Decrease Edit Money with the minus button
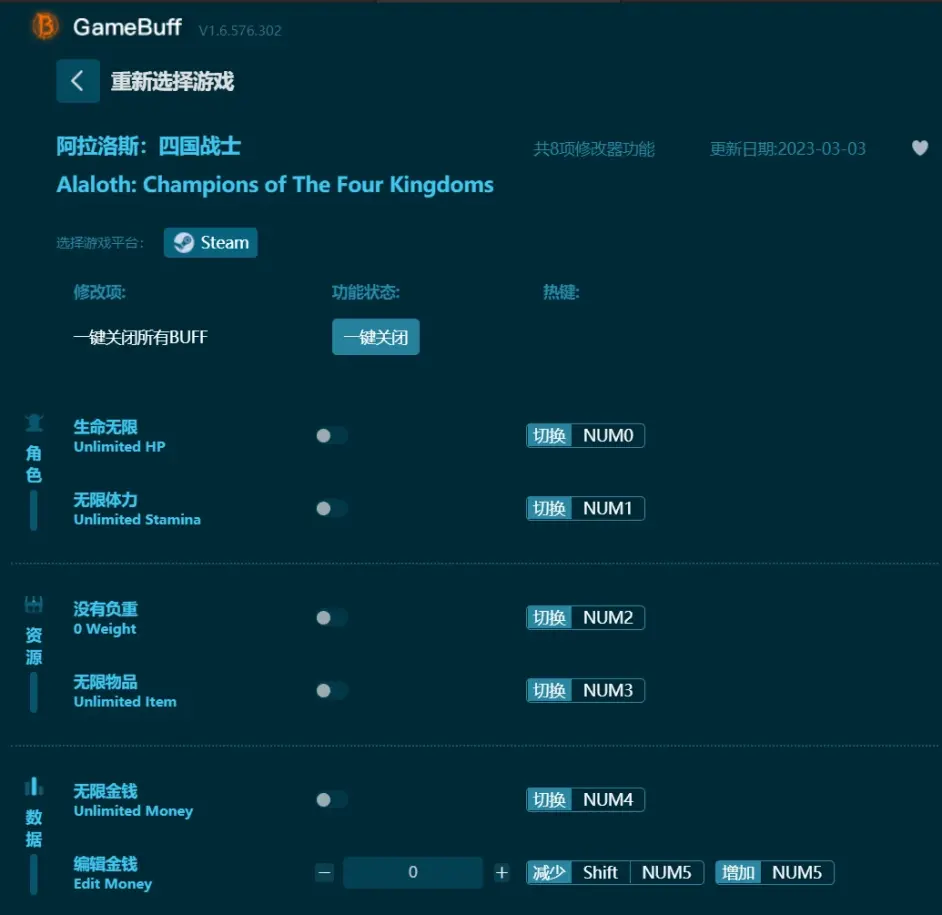This screenshot has height=915, width=942. 324,872
